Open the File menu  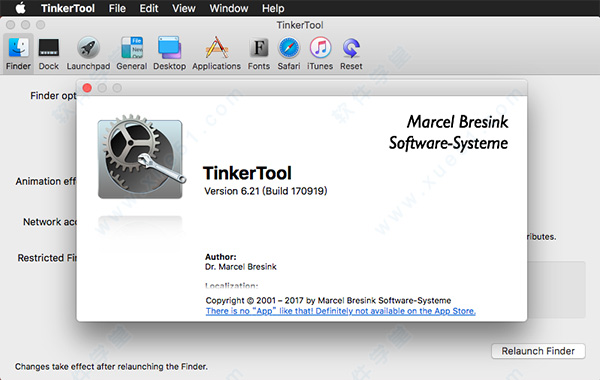click(117, 8)
